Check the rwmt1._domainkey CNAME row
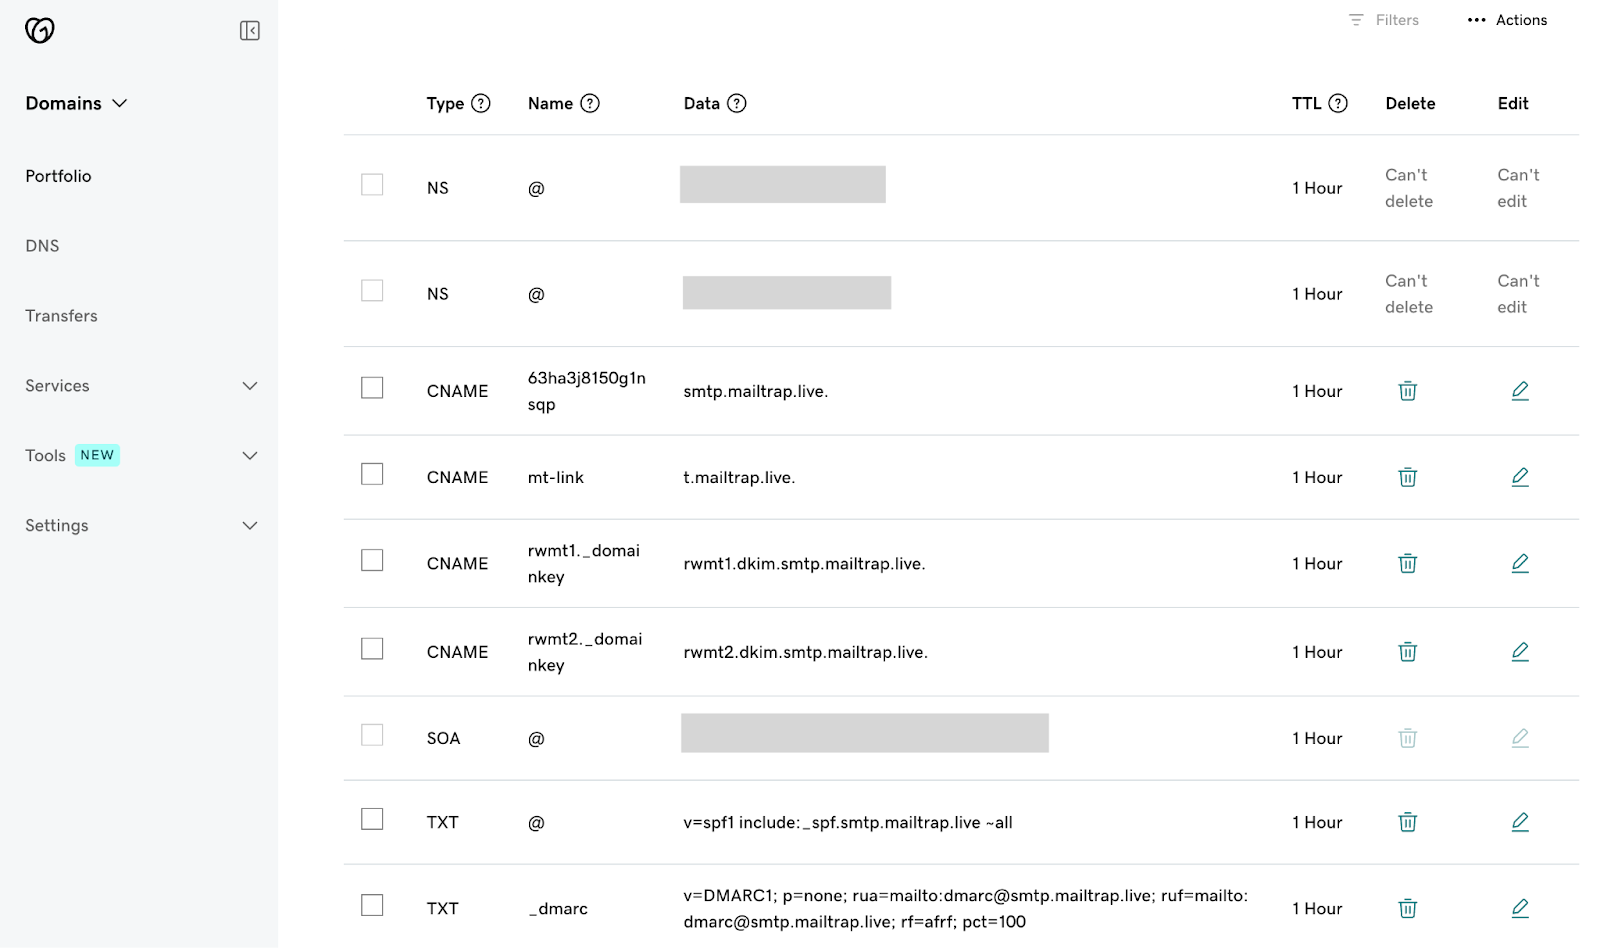1600x948 pixels. click(x=371, y=560)
